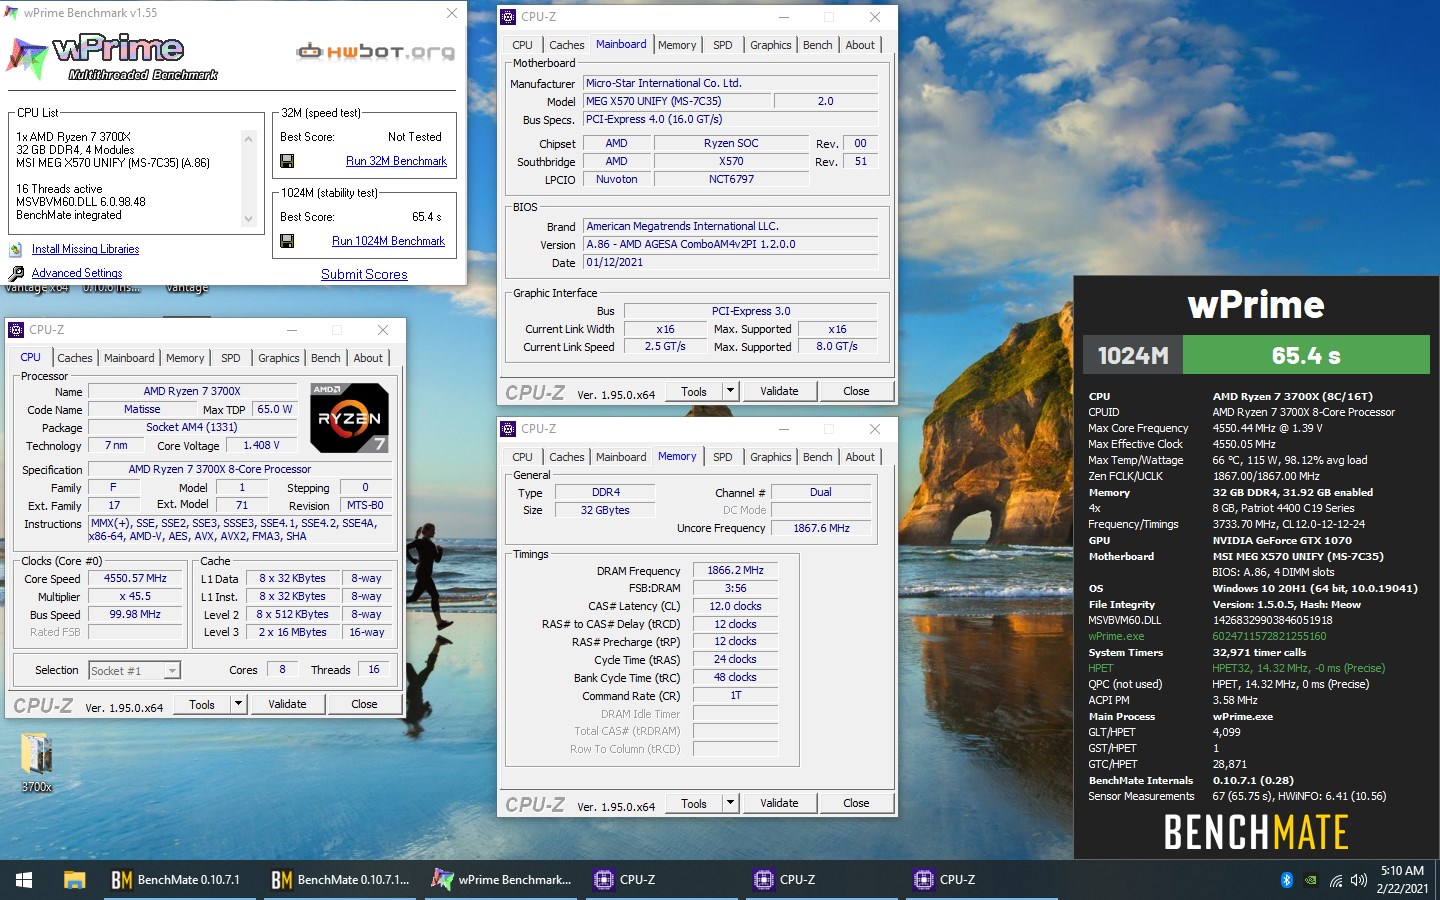Switch to the first CPU-Z taskbar item
This screenshot has width=1440, height=900.
pos(663,880)
